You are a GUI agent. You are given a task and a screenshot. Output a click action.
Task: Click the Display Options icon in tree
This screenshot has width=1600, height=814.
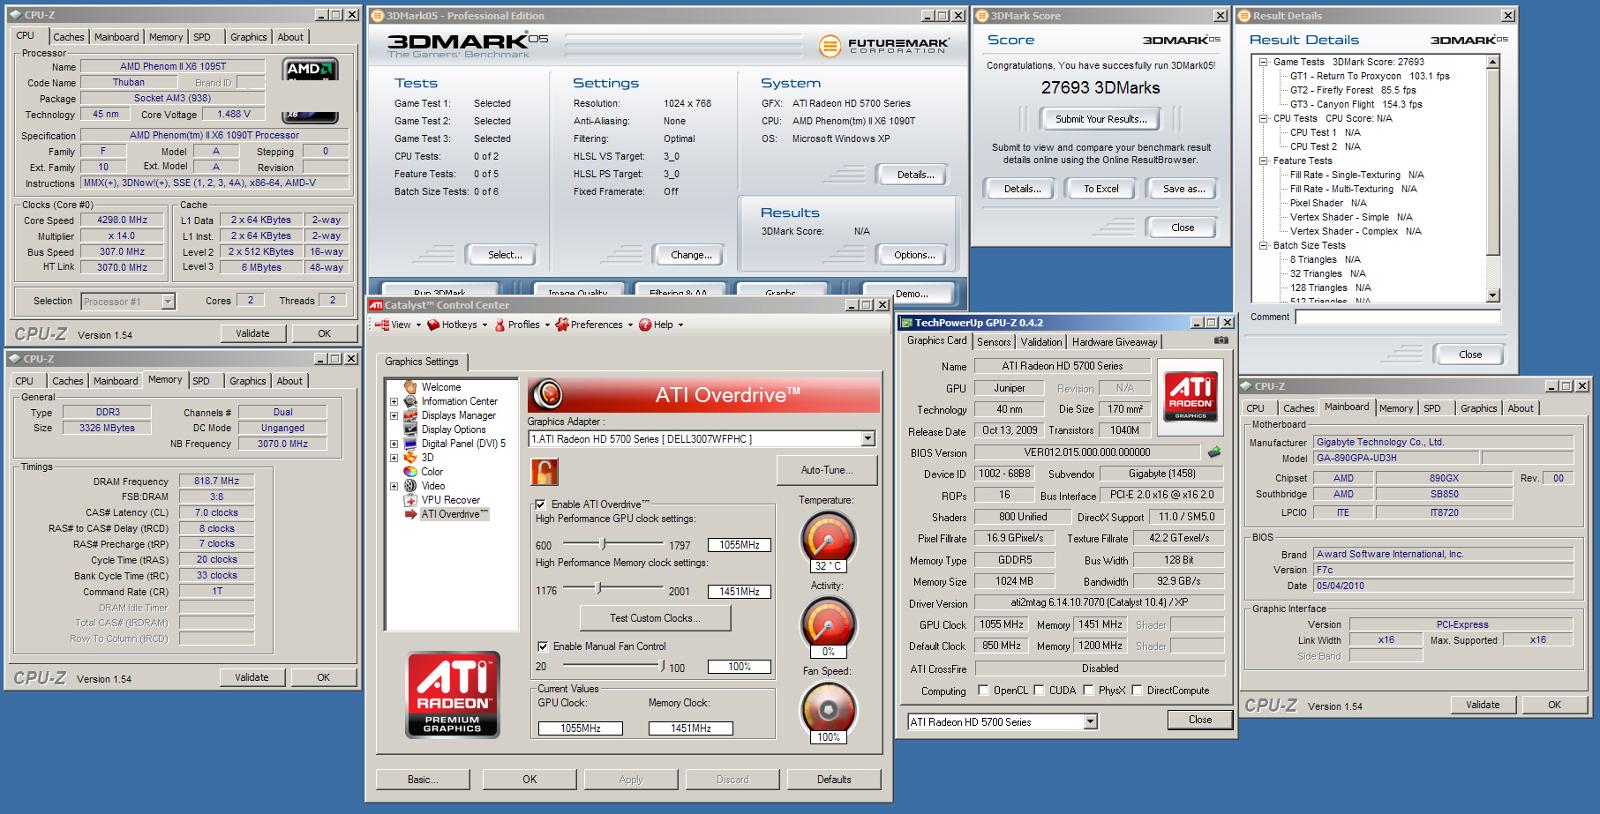[410, 429]
